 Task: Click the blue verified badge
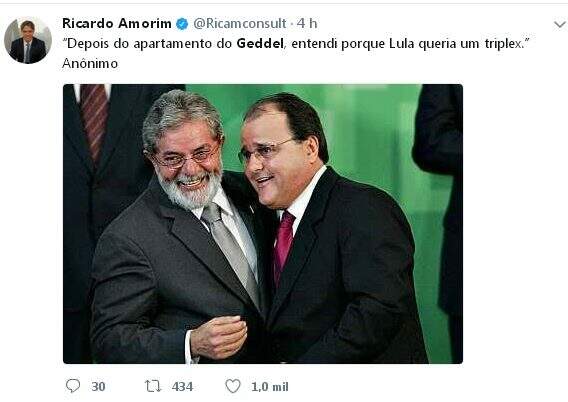click(x=182, y=24)
